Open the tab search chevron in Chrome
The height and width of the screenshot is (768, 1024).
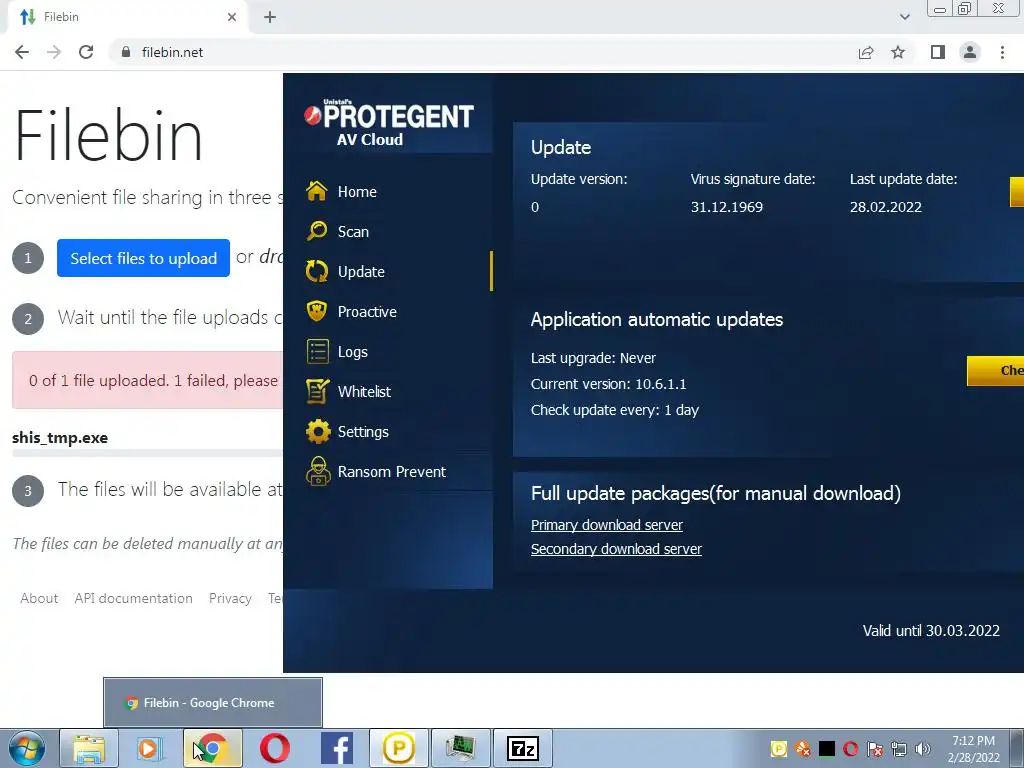pyautogui.click(x=904, y=17)
